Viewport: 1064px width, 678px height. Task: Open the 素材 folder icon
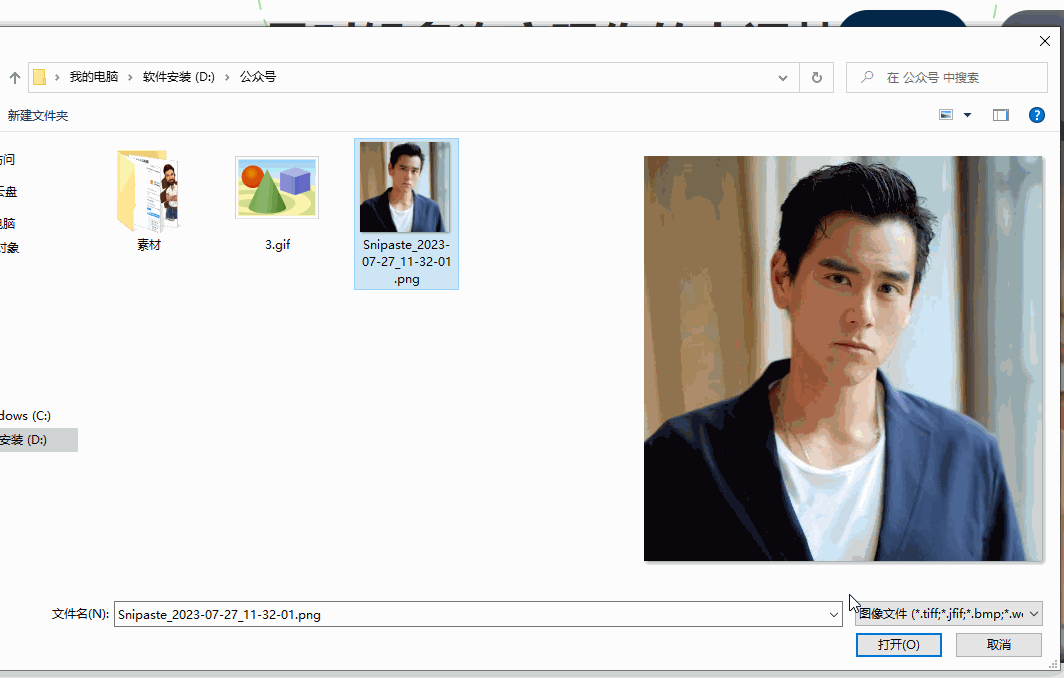coord(148,190)
